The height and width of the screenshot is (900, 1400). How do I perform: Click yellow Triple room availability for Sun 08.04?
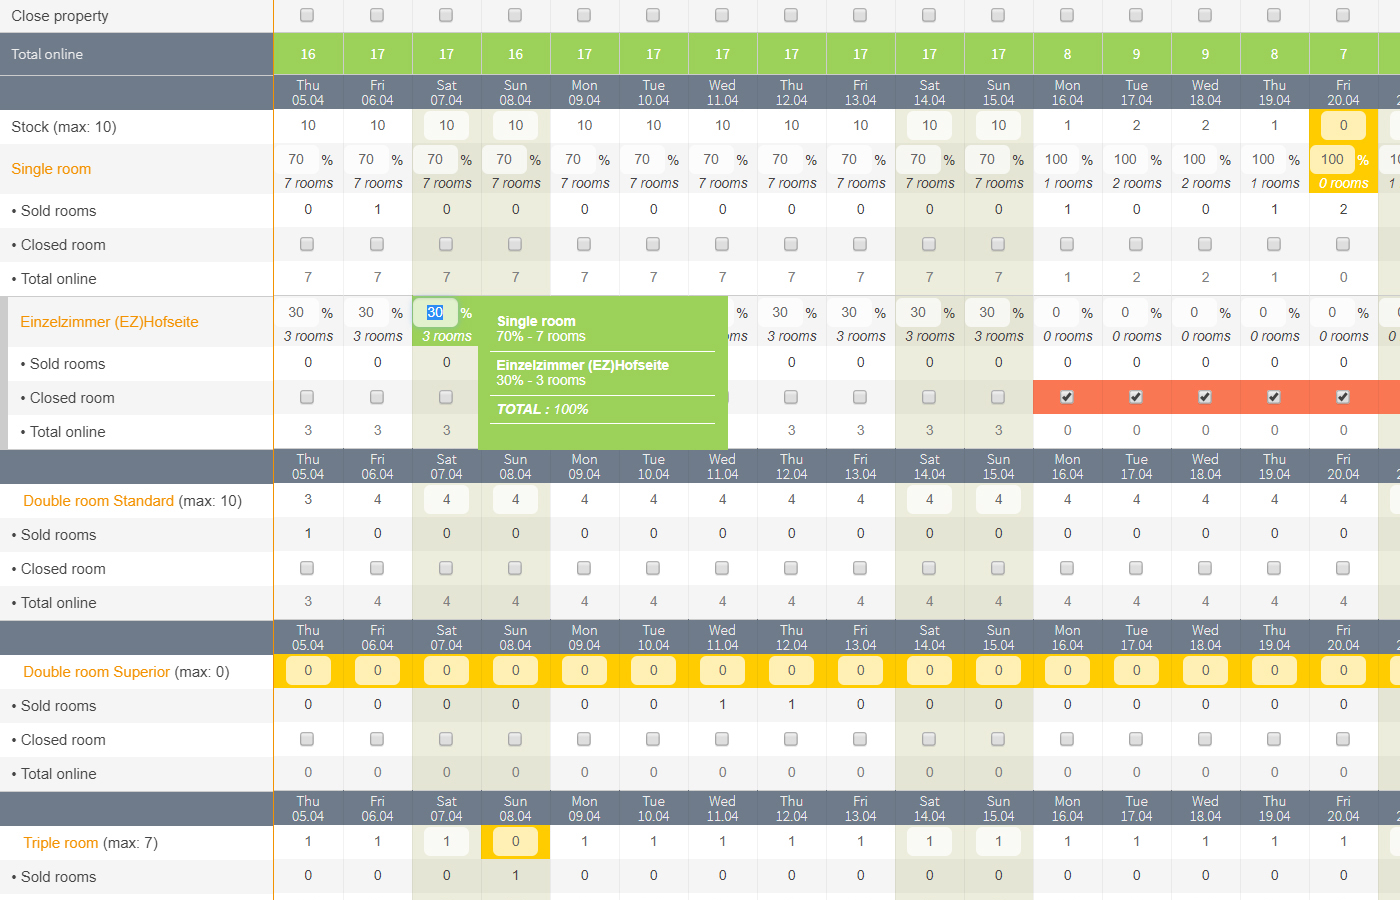[515, 842]
